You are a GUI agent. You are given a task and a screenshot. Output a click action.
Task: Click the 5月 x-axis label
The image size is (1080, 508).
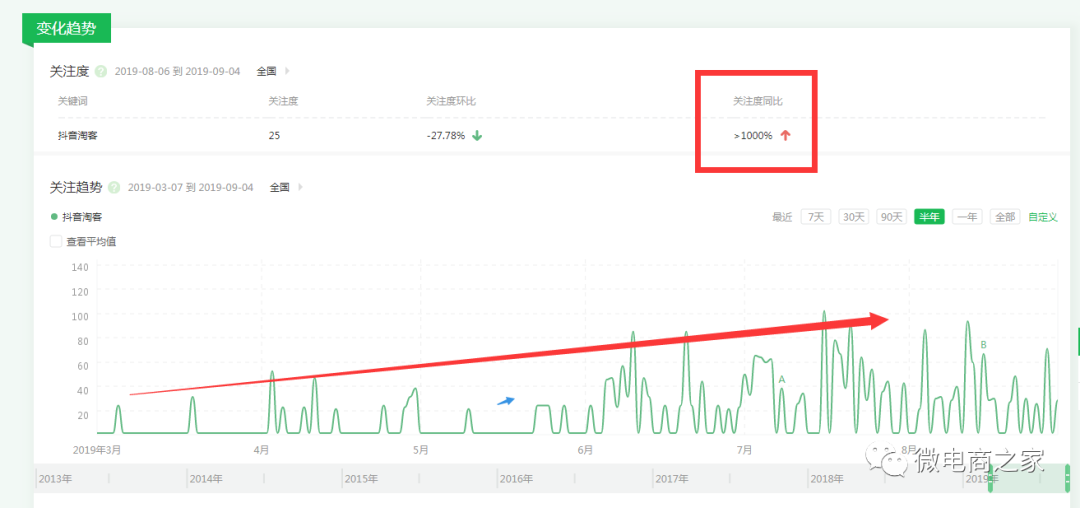[x=421, y=450]
